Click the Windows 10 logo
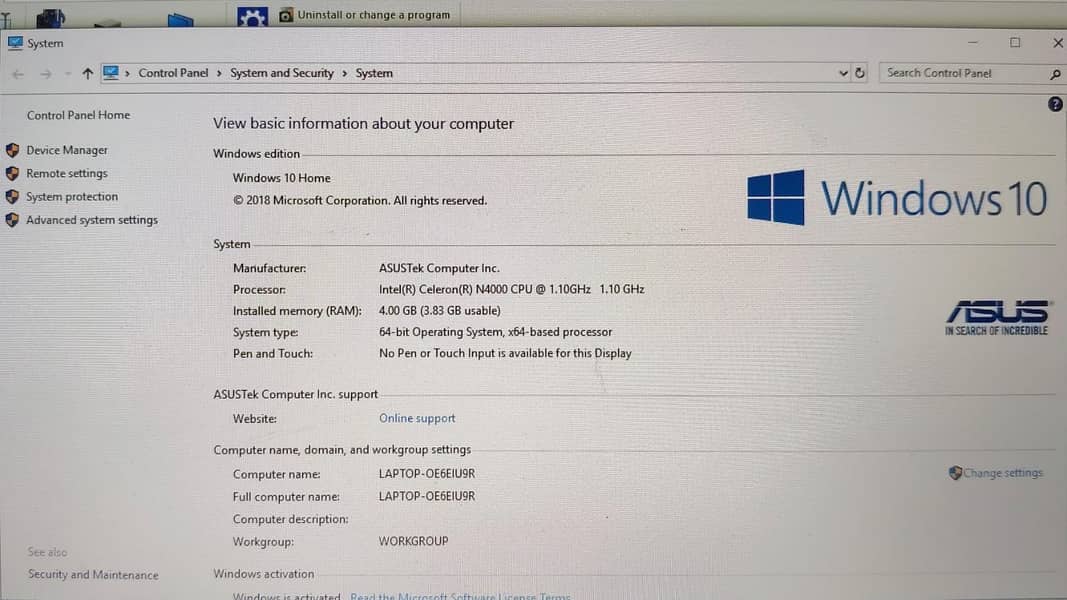Viewport: 1067px width, 600px height. click(x=896, y=198)
